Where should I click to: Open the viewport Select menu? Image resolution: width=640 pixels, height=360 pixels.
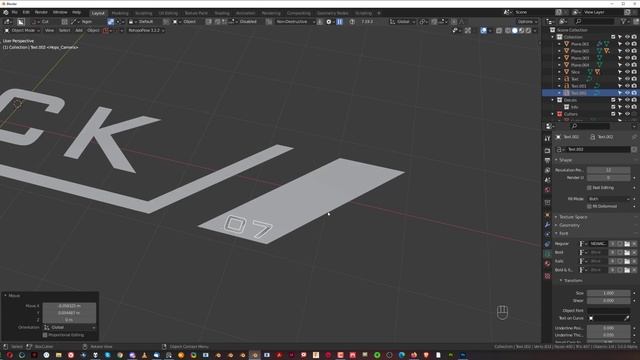coord(64,31)
